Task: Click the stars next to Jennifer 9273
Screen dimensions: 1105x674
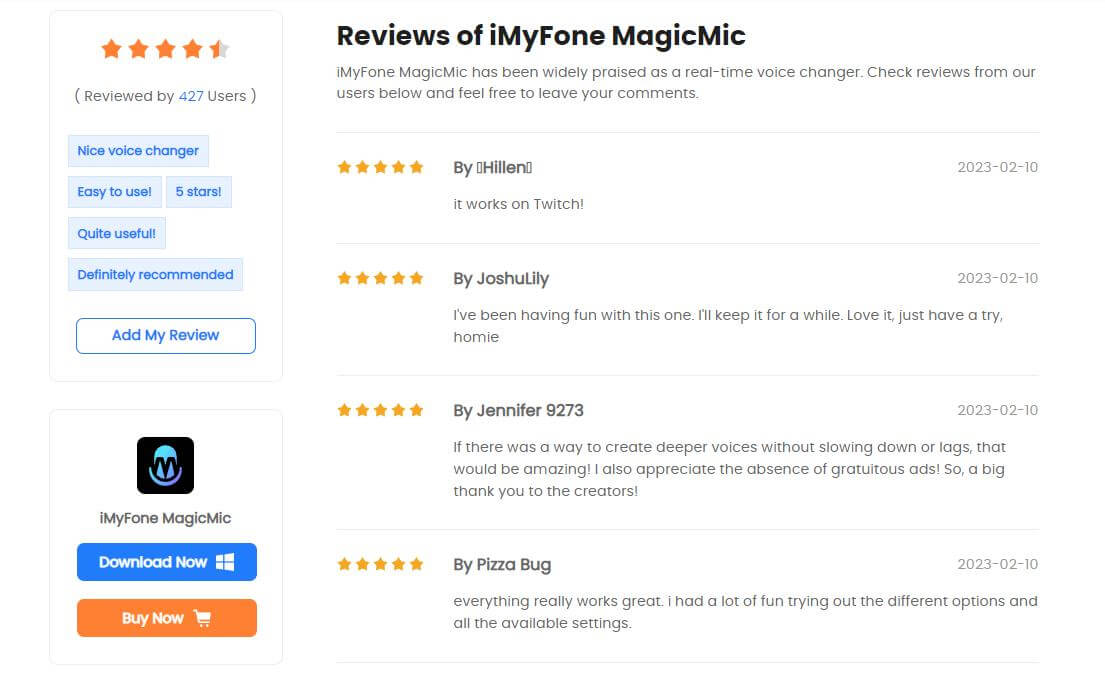Action: pyautogui.click(x=381, y=410)
